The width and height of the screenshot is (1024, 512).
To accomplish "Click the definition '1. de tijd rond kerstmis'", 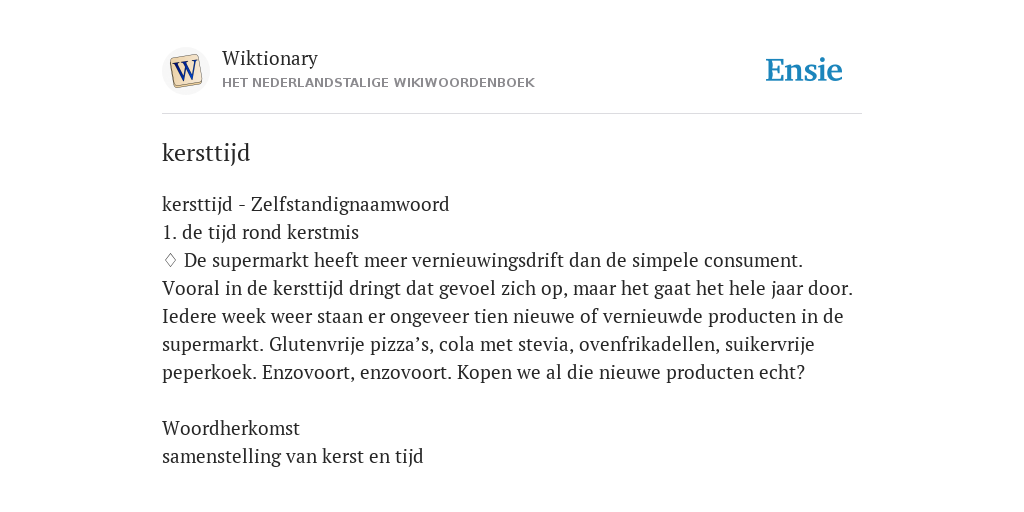I will tap(261, 232).
